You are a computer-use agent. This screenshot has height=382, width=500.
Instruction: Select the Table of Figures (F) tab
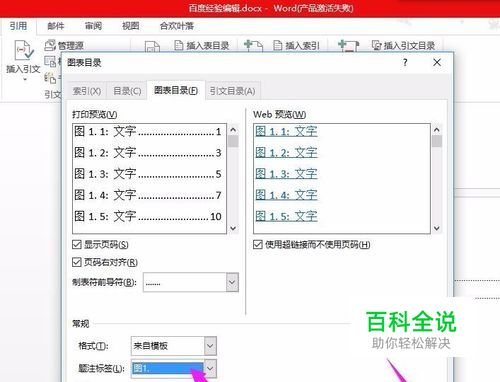tap(176, 90)
